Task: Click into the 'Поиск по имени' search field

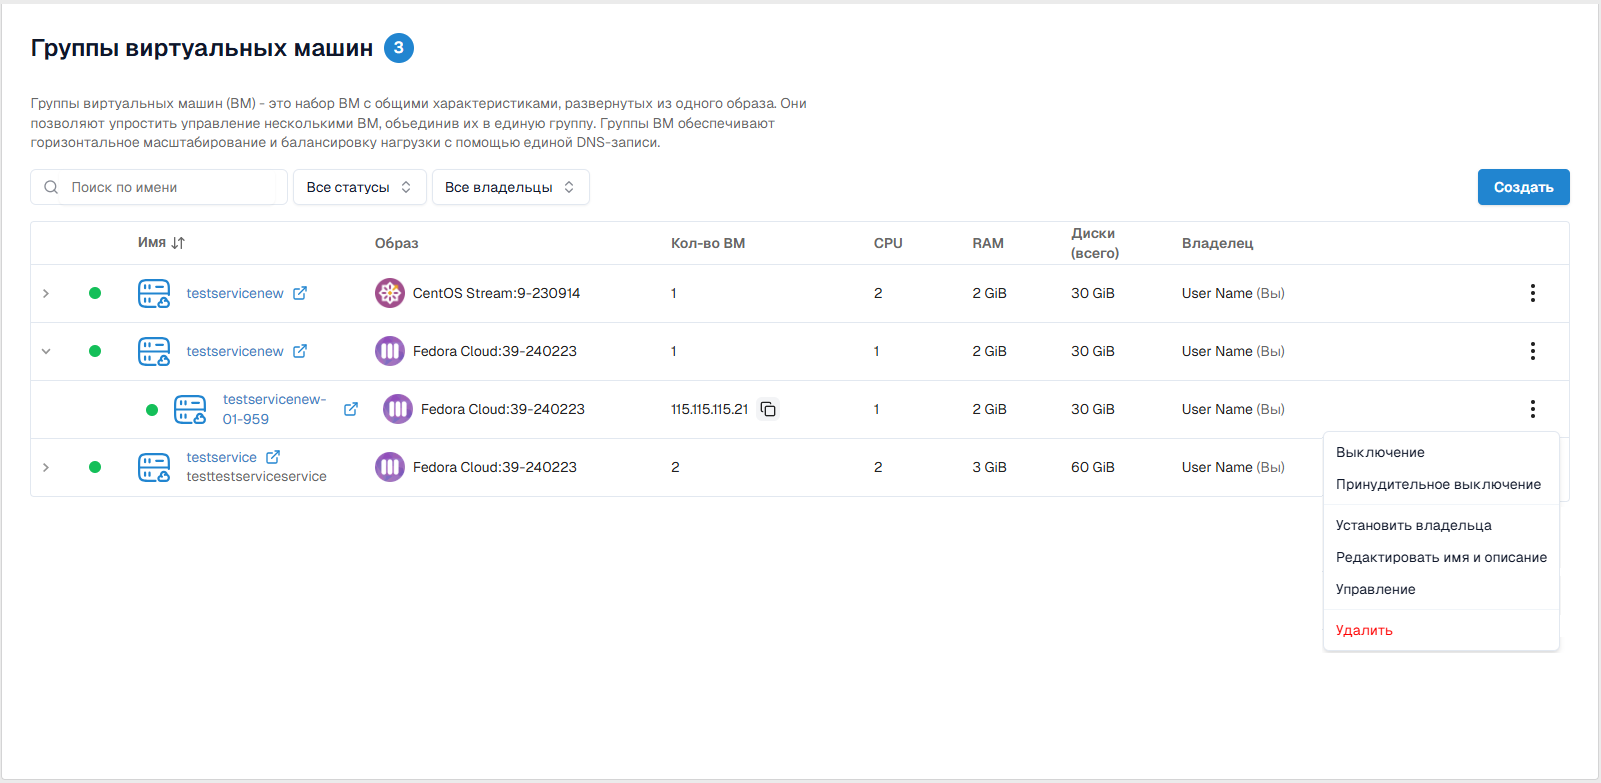Action: (x=170, y=187)
